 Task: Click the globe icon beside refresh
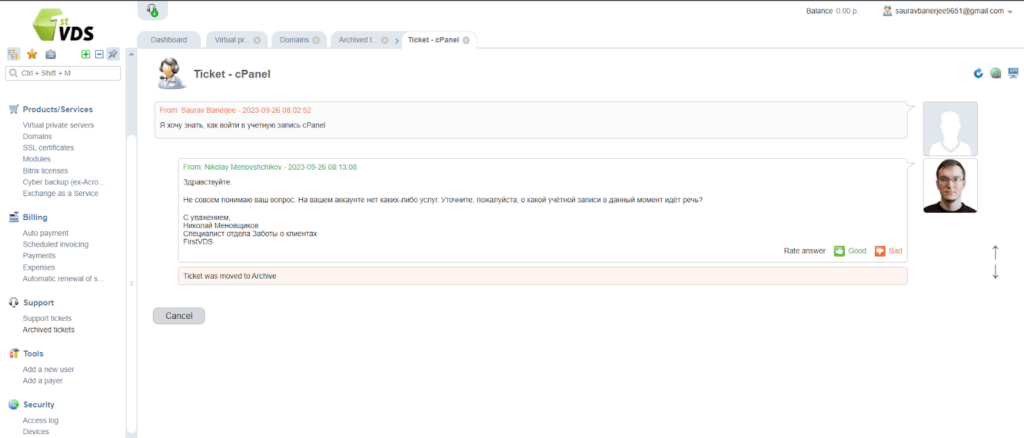click(x=996, y=73)
